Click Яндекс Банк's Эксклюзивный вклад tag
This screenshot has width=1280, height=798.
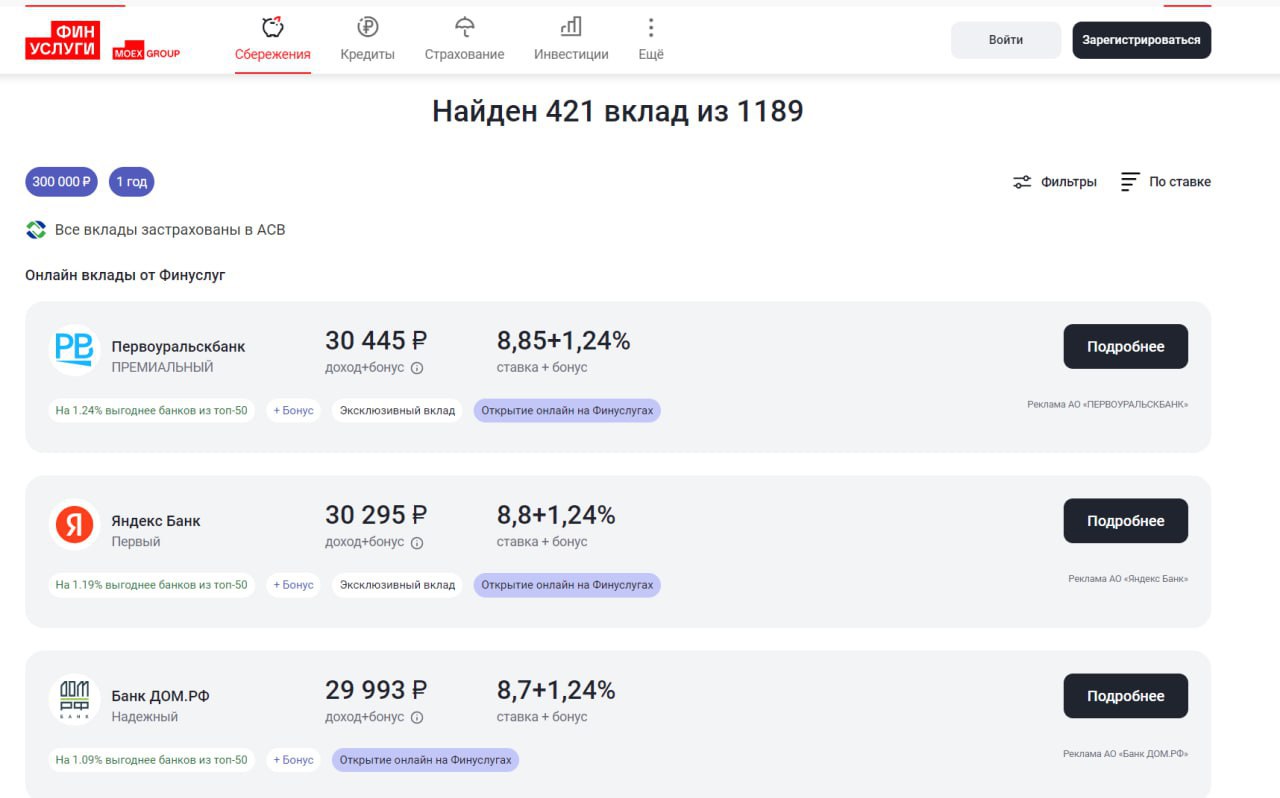(x=397, y=585)
